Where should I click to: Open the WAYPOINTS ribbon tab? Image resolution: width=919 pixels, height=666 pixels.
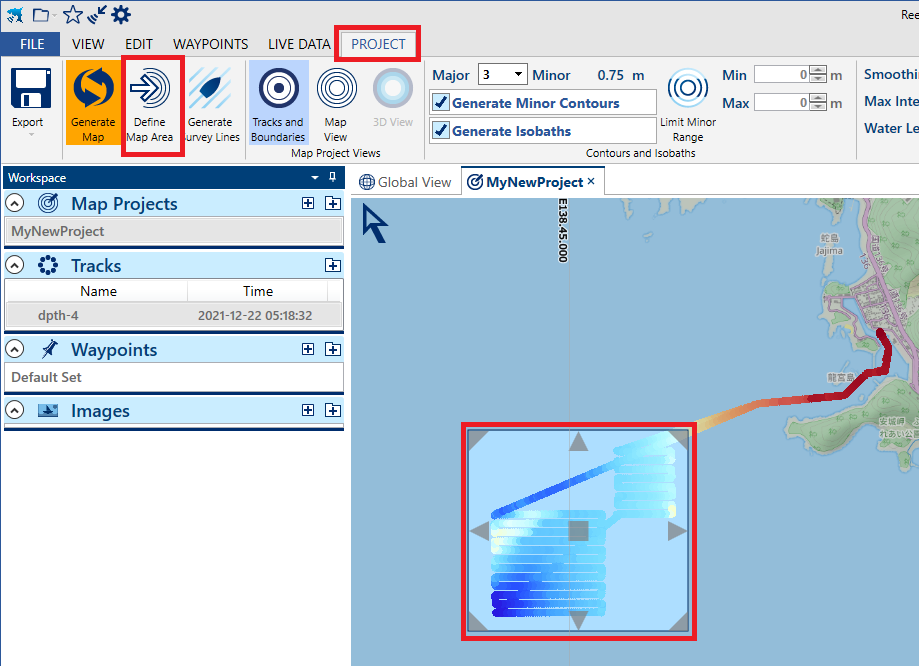[210, 44]
